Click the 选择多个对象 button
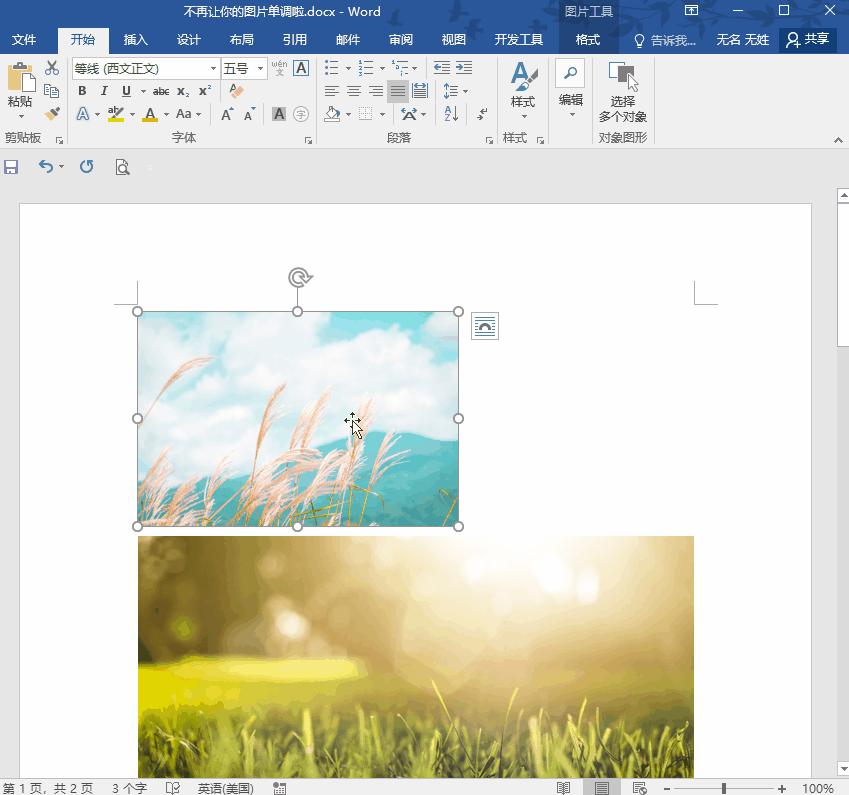 pyautogui.click(x=623, y=92)
